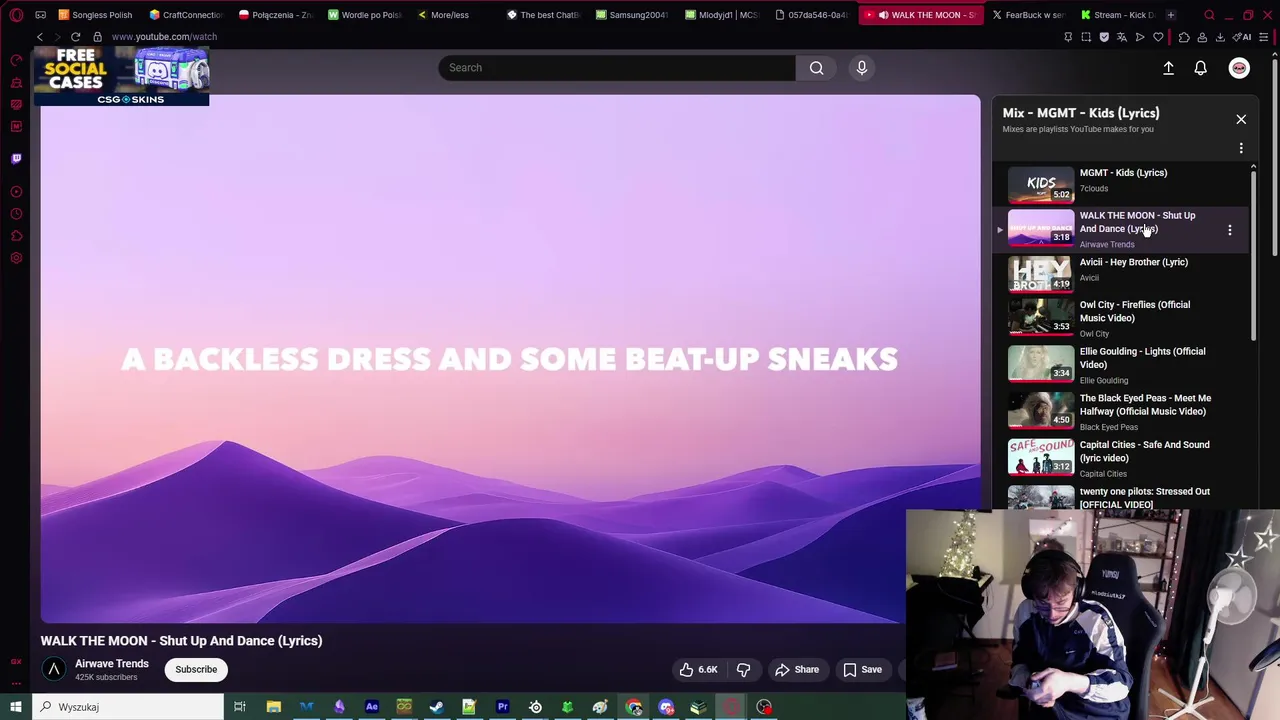This screenshot has height=720, width=1280.
Task: Close the Mix playlist panel
Action: click(1241, 119)
